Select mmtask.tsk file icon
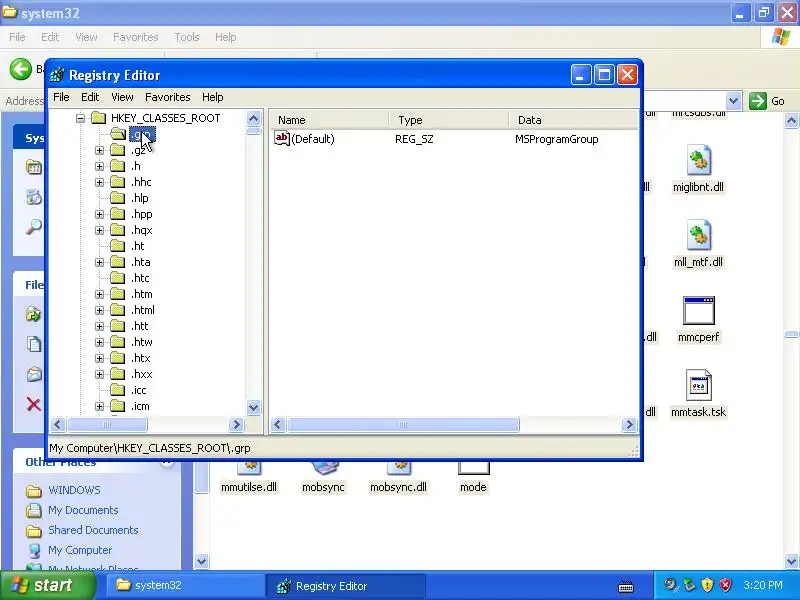This screenshot has width=800, height=600. click(x=698, y=385)
